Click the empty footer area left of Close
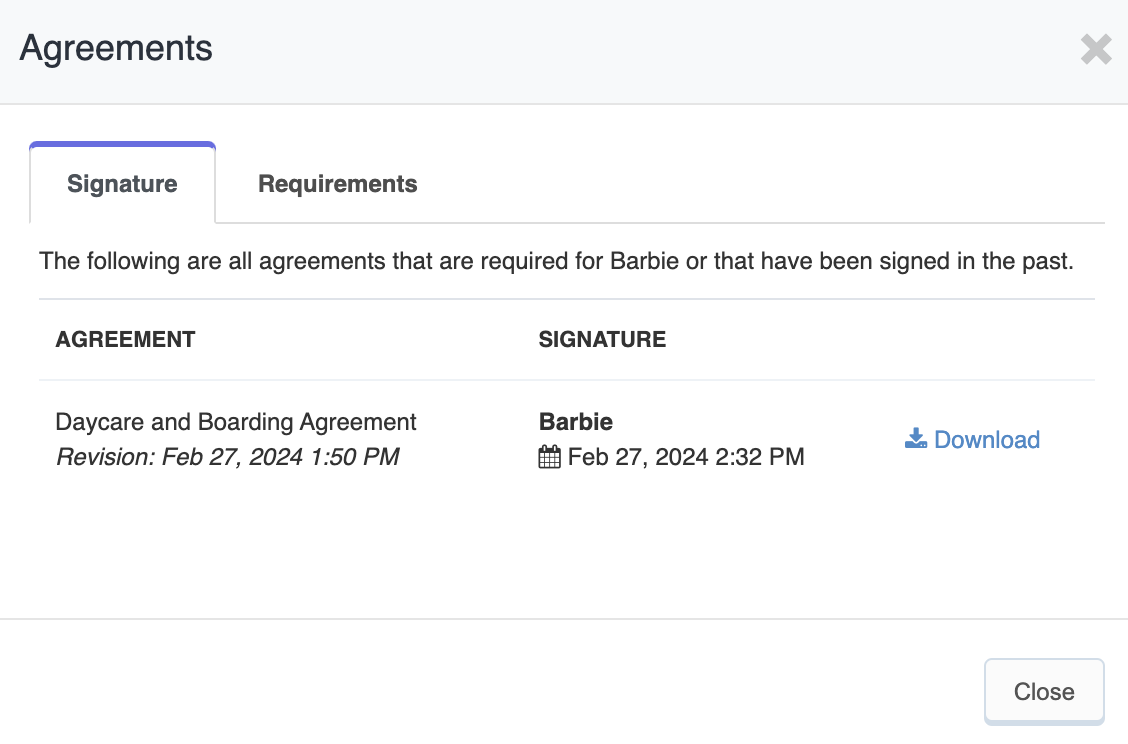Screen dimensions: 1128x744 point(489,691)
